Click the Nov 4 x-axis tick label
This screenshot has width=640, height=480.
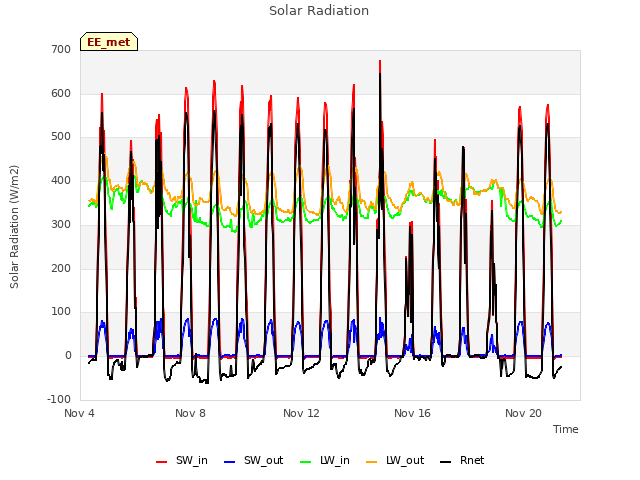(79, 413)
